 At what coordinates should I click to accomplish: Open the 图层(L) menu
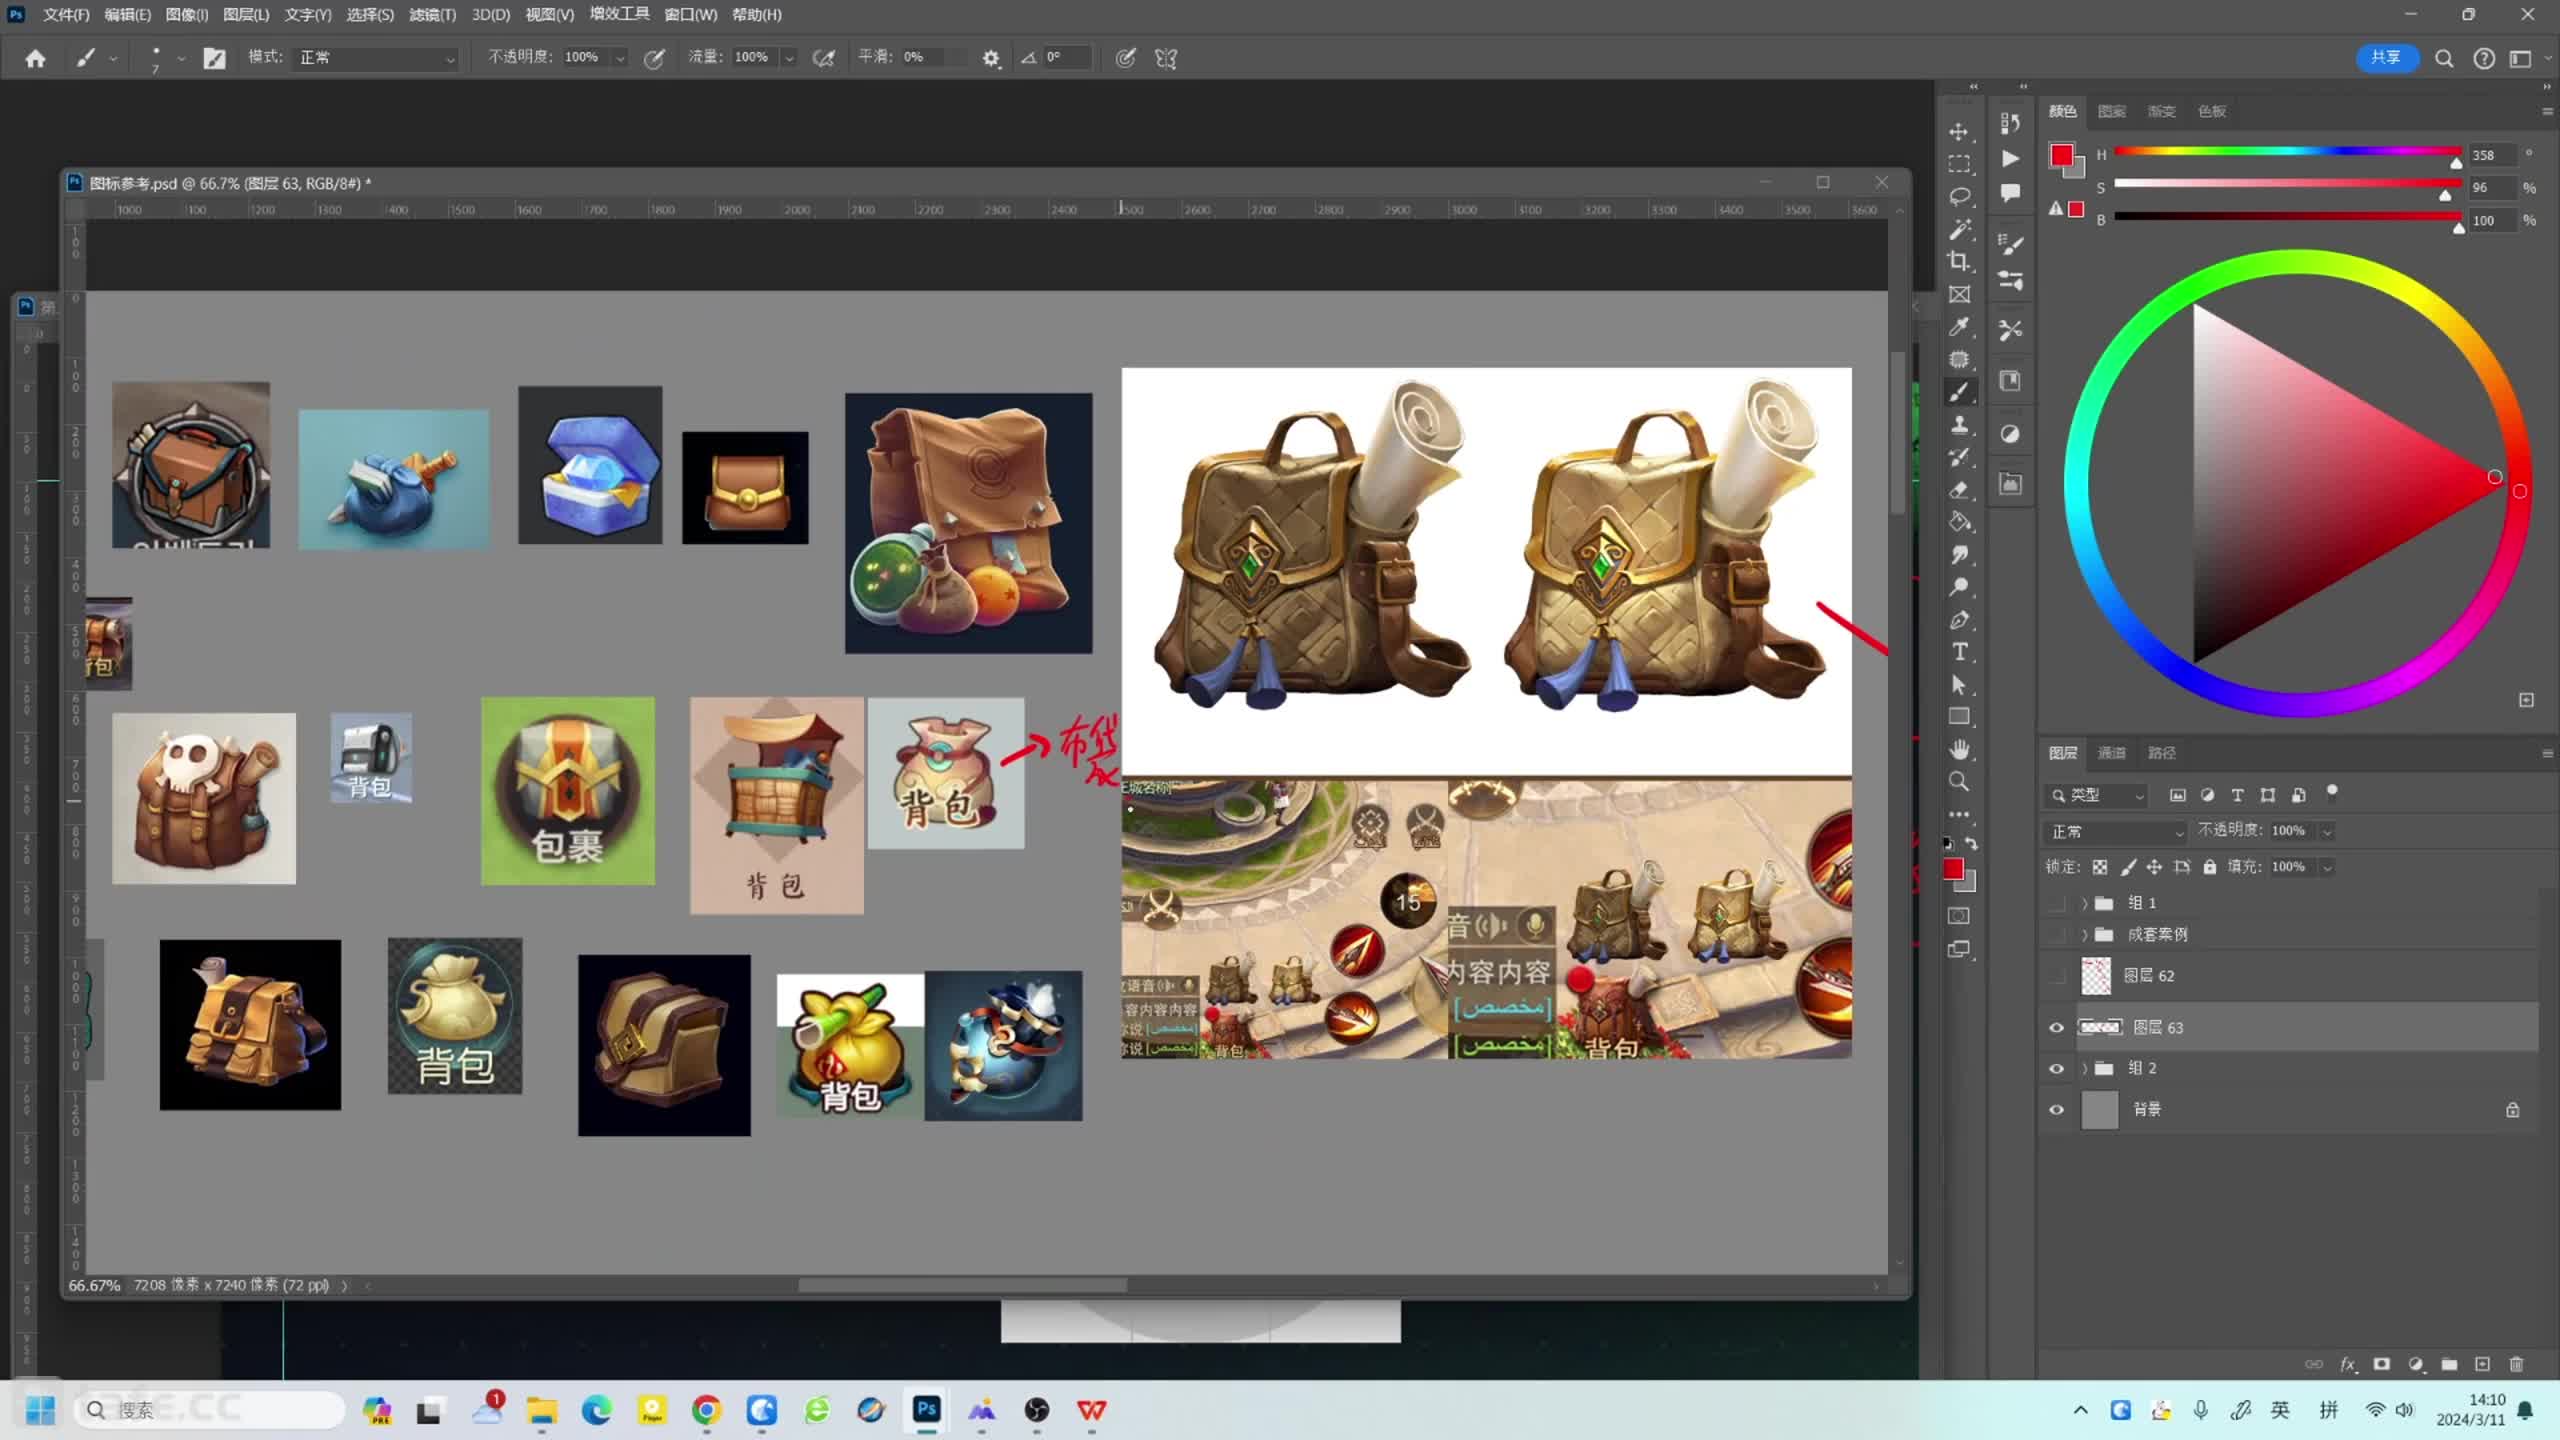[246, 15]
